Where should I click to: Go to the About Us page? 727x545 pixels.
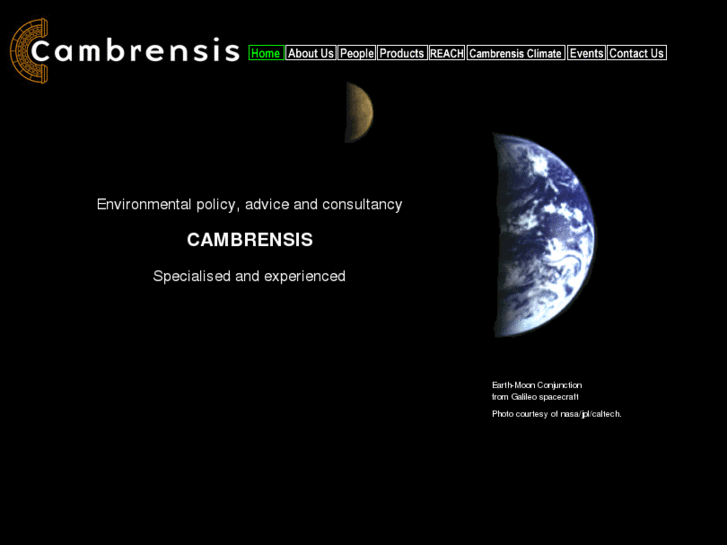click(x=311, y=53)
